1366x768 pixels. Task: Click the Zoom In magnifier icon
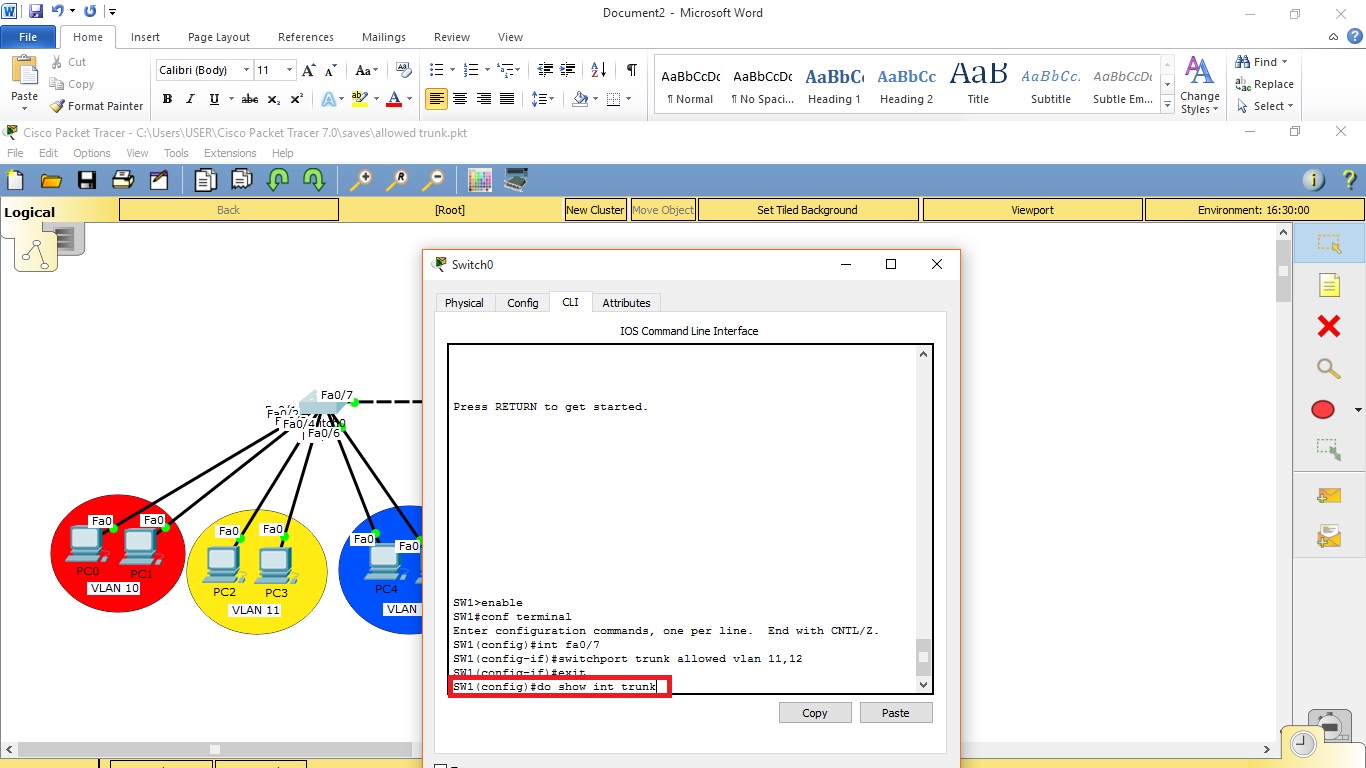coord(361,180)
